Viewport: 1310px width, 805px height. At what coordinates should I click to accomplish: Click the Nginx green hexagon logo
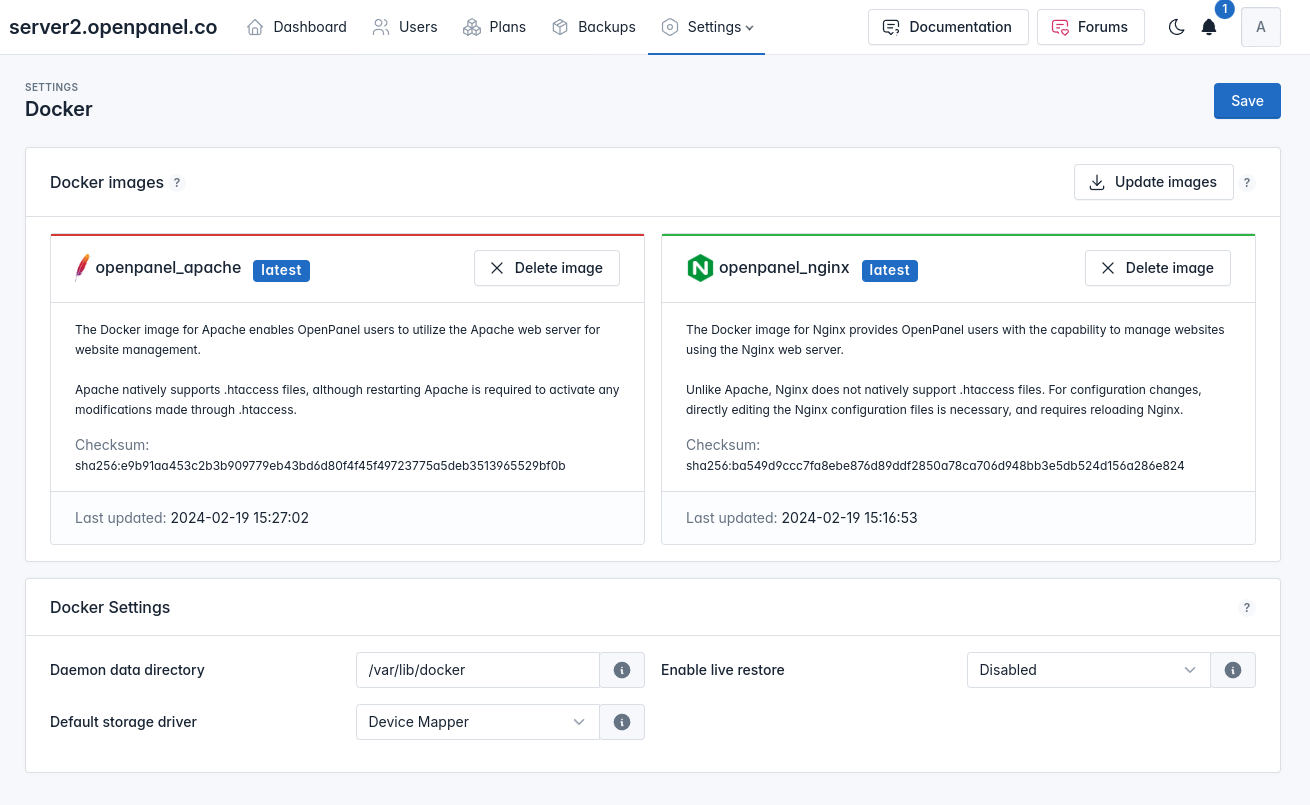point(700,268)
